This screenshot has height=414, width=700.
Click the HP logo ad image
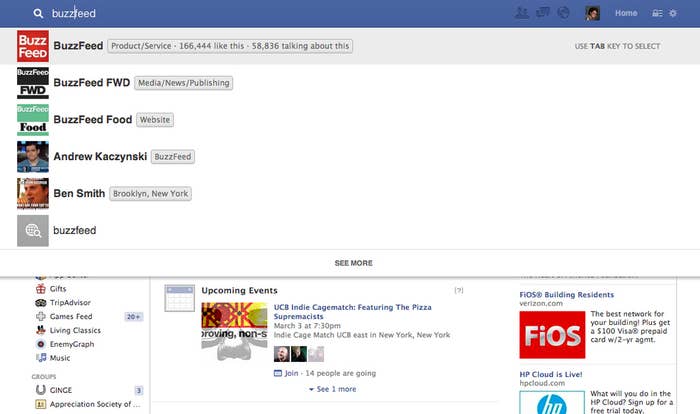(552, 402)
